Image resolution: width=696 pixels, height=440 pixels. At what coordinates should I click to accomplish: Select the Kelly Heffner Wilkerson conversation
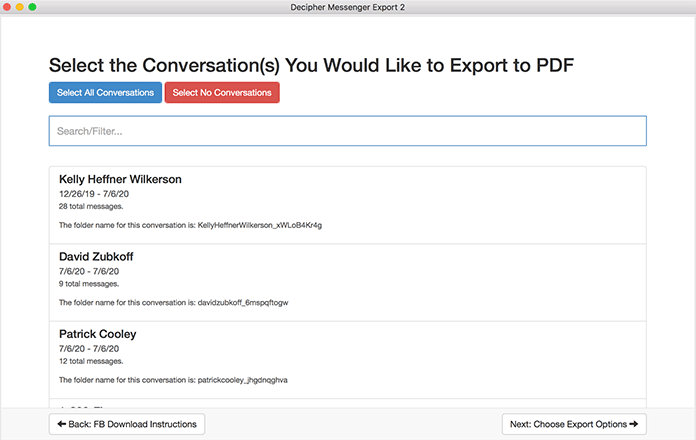(x=348, y=205)
